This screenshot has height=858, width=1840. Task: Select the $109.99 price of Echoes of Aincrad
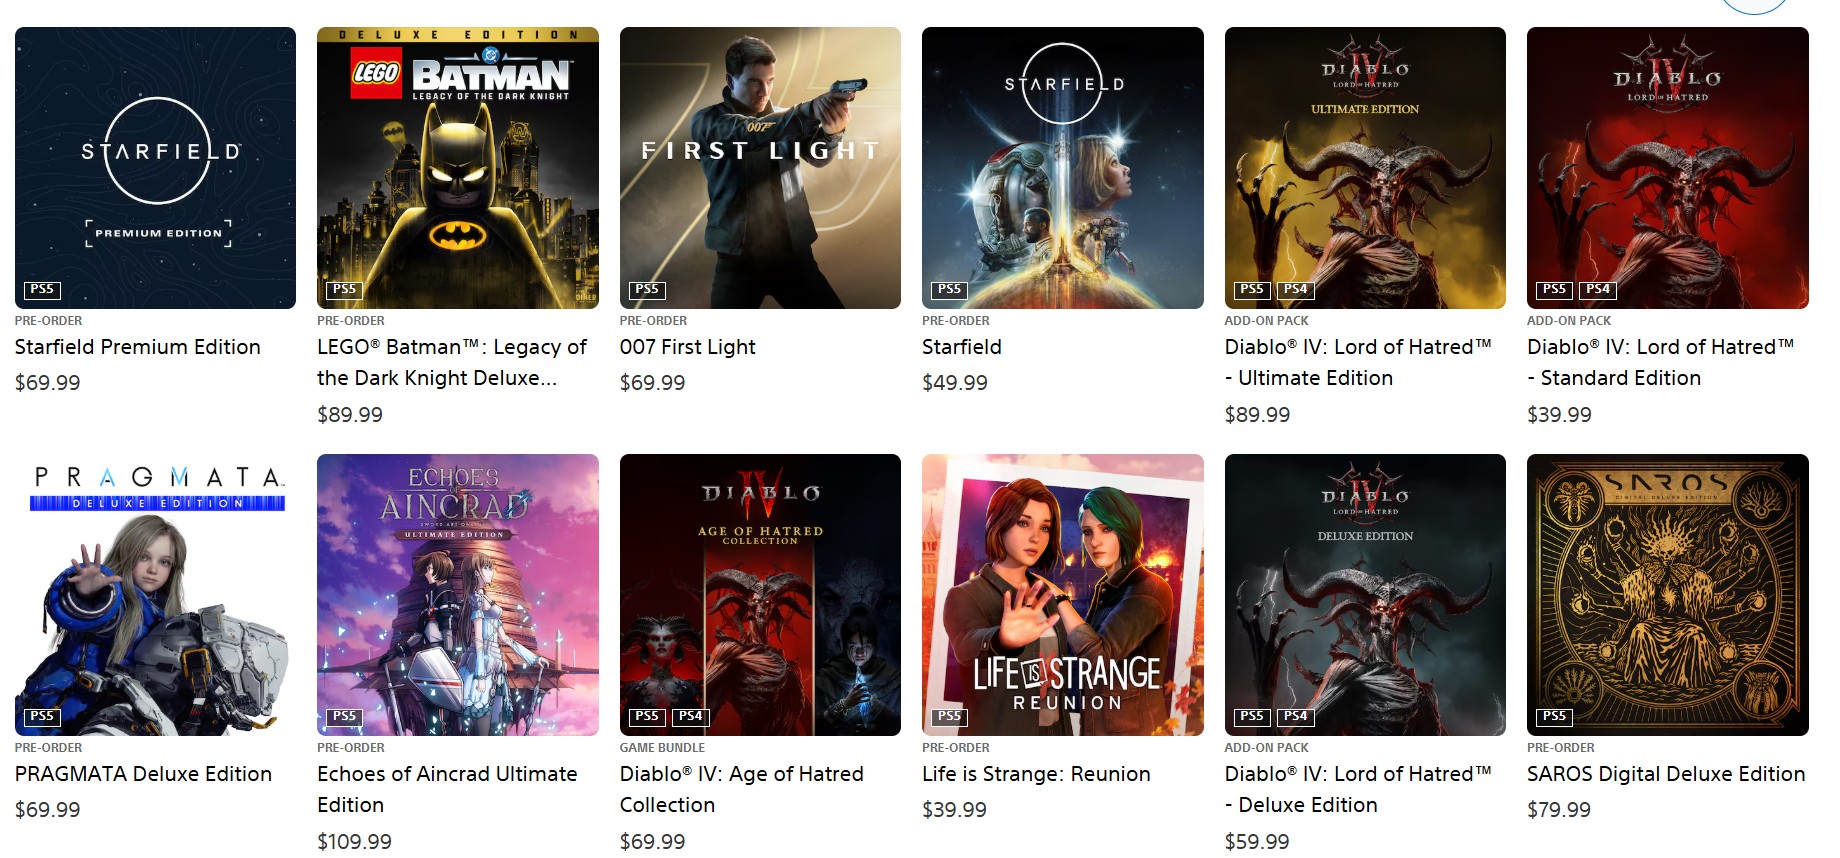(x=354, y=842)
